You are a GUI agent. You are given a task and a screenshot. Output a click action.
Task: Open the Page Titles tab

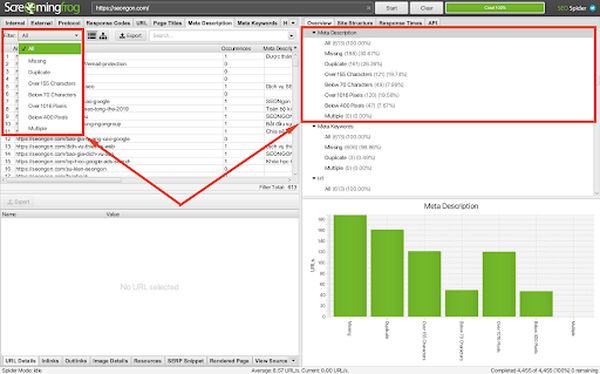(167, 23)
